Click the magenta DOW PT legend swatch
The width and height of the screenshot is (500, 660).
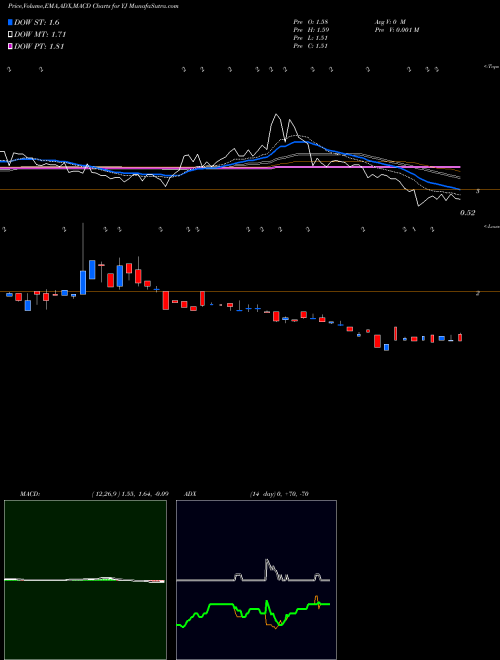click(x=10, y=46)
